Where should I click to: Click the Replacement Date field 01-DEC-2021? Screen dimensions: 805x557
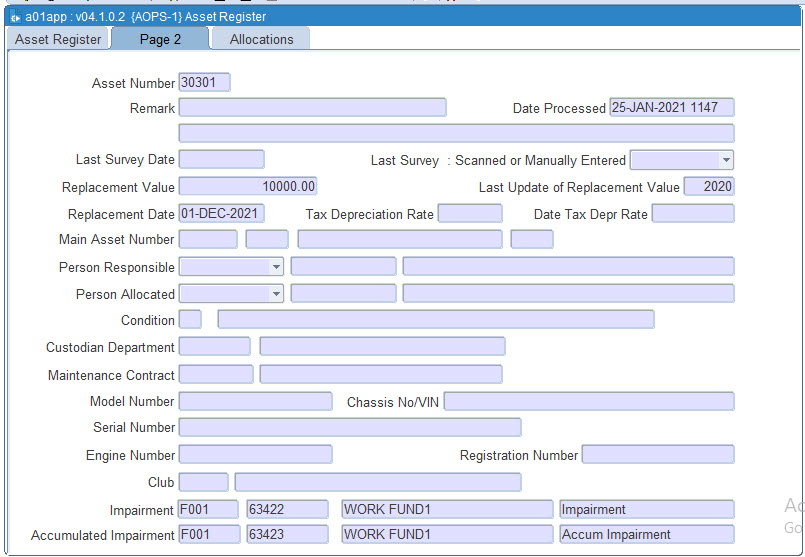[x=221, y=214]
